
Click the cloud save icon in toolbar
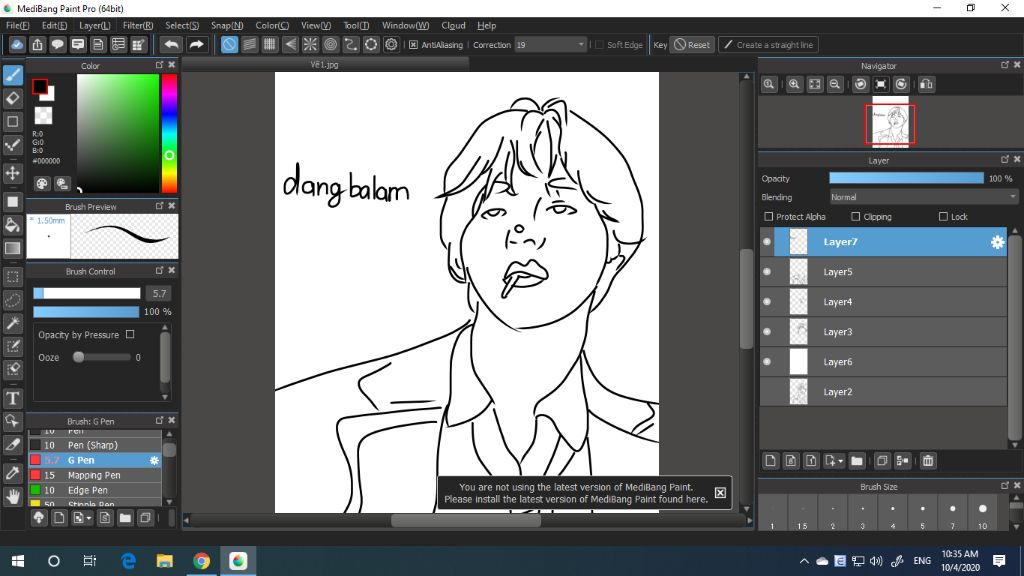point(17,44)
